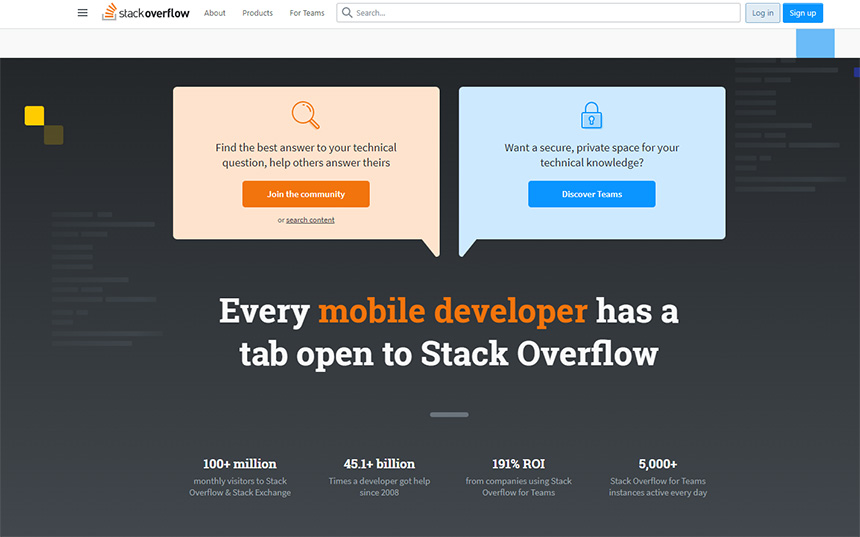Click the orange magnifying glass icon
Image resolution: width=860 pixels, height=537 pixels.
click(x=305, y=115)
